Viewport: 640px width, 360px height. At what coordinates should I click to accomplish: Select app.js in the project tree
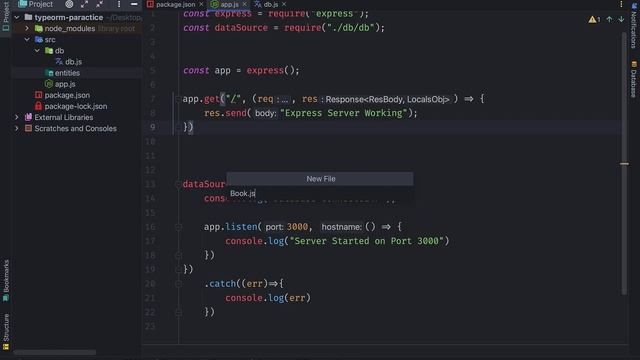[x=65, y=84]
